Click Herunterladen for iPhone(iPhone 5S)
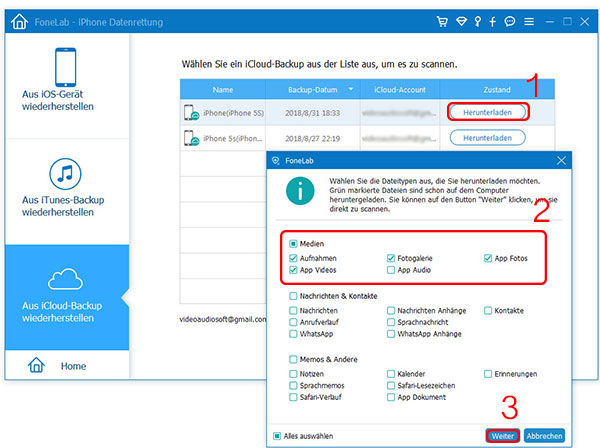This screenshot has width=600, height=448. [488, 112]
